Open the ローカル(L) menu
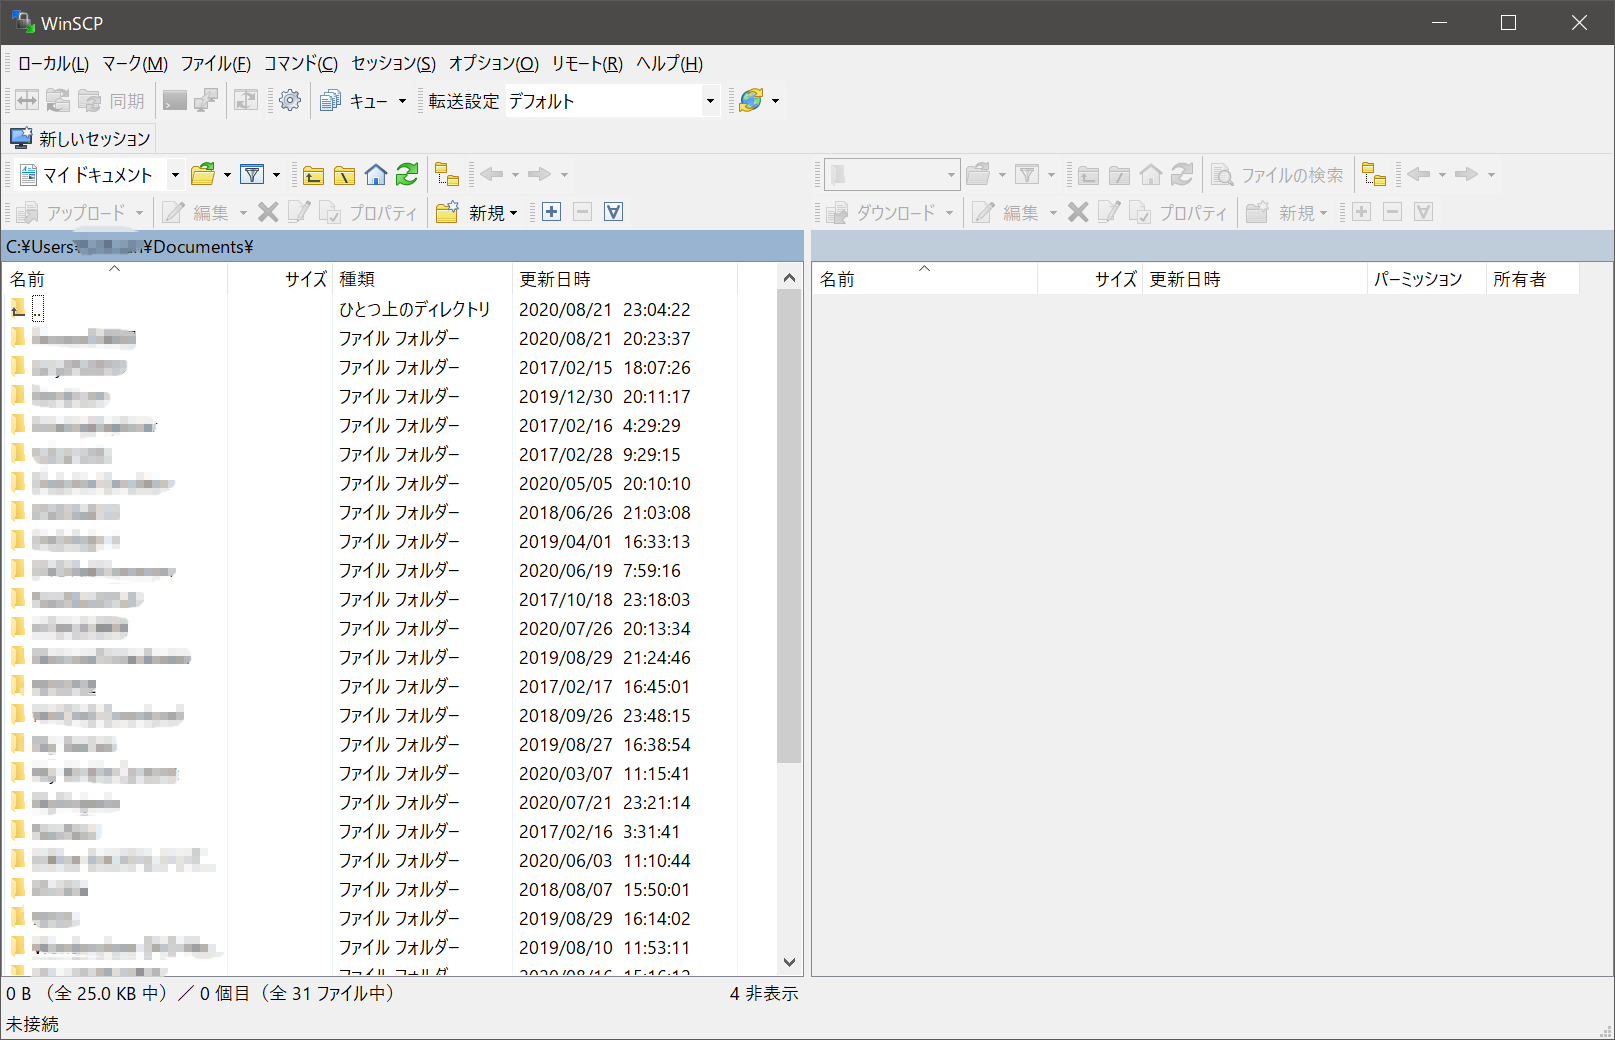This screenshot has width=1615, height=1040. pyautogui.click(x=53, y=64)
